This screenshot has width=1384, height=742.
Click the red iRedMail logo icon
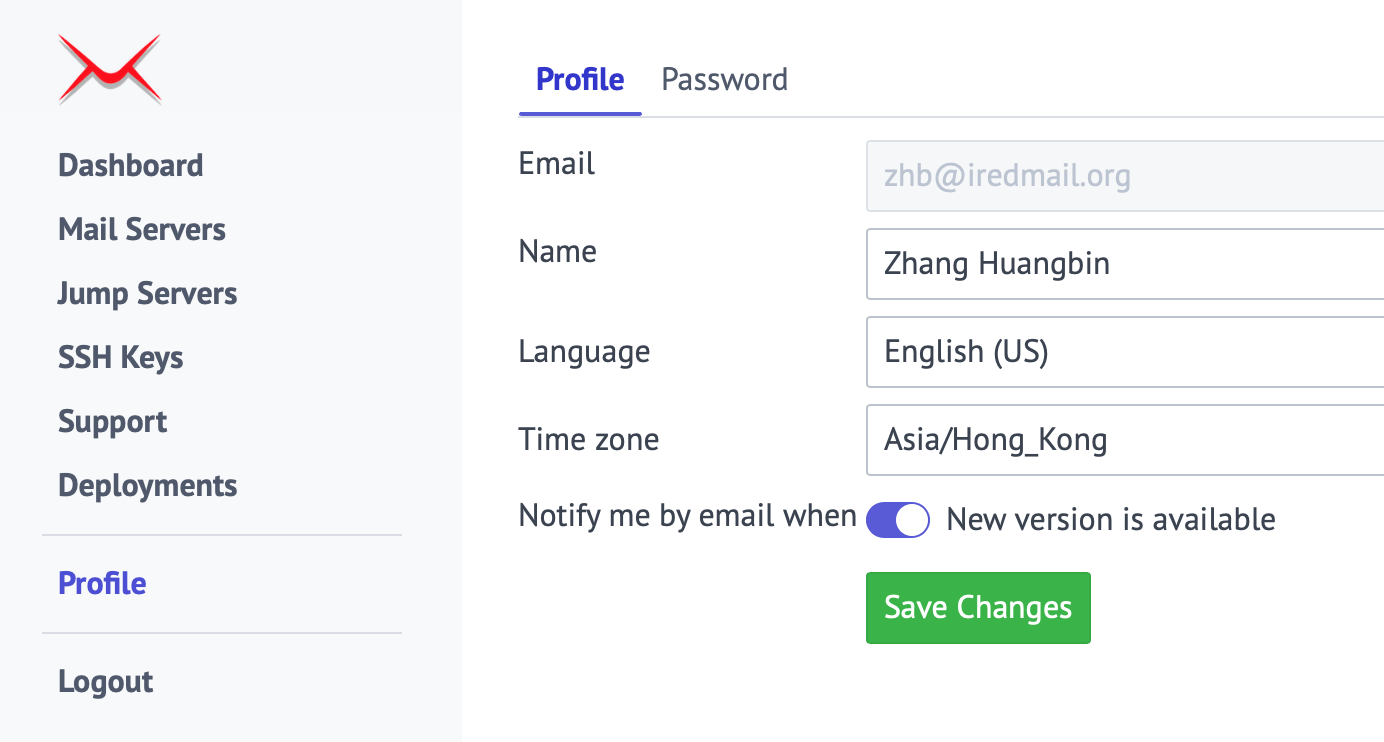[110, 70]
